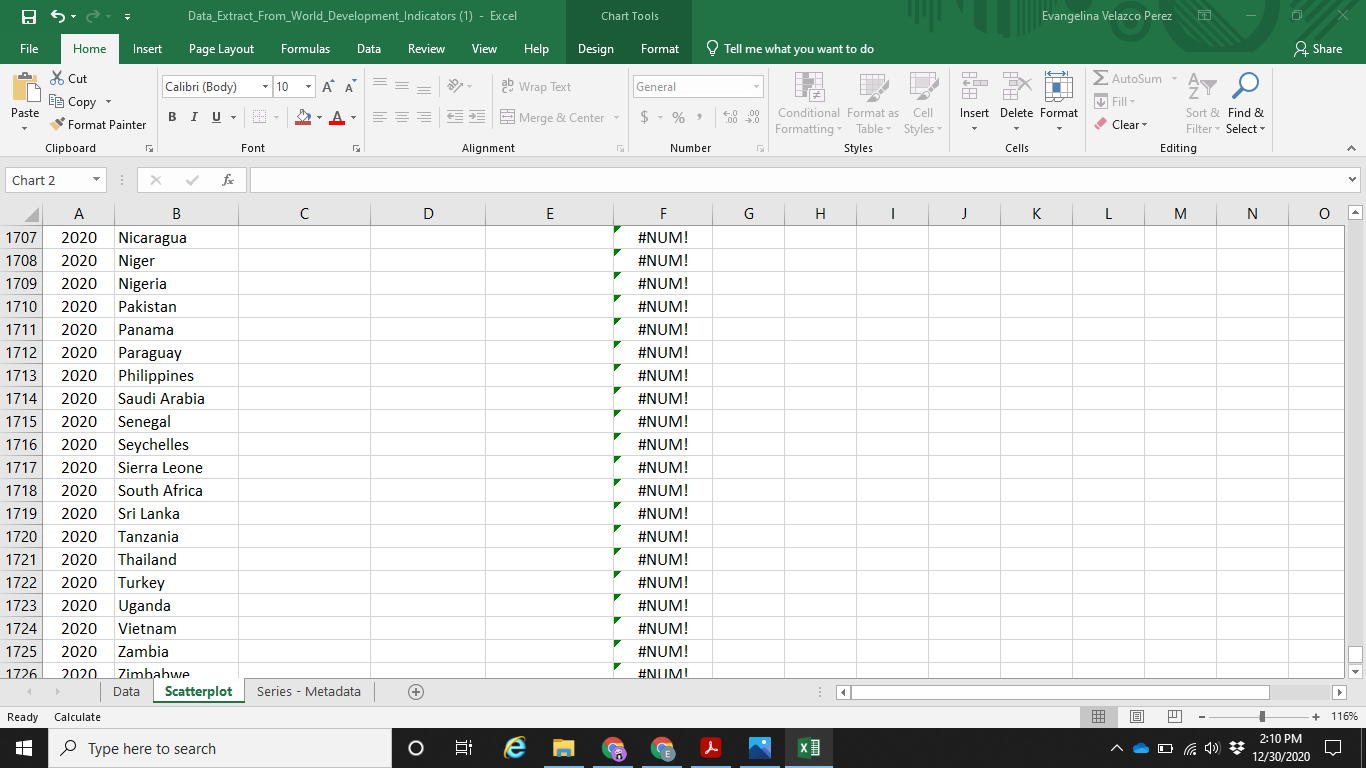Image resolution: width=1366 pixels, height=768 pixels.
Task: Switch to the Formulas ribbon tab
Action: (305, 48)
